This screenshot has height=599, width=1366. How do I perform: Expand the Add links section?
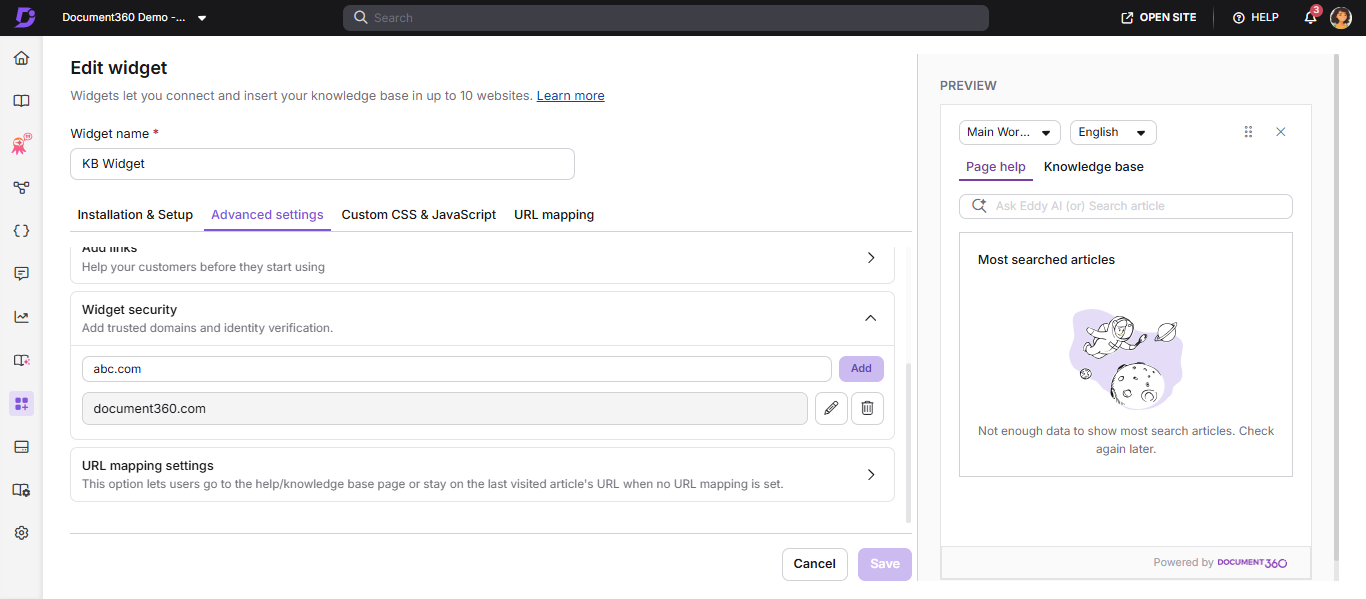871,258
